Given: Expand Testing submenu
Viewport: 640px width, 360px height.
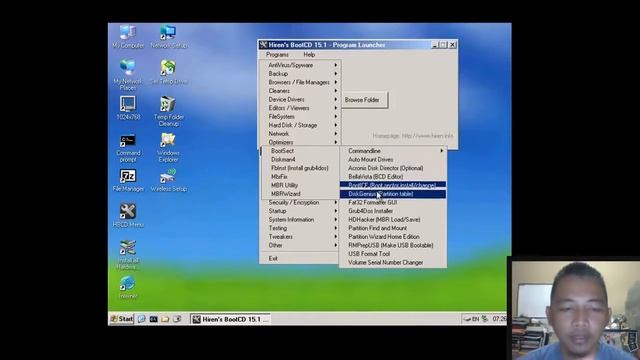Looking at the screenshot, I should (x=300, y=228).
